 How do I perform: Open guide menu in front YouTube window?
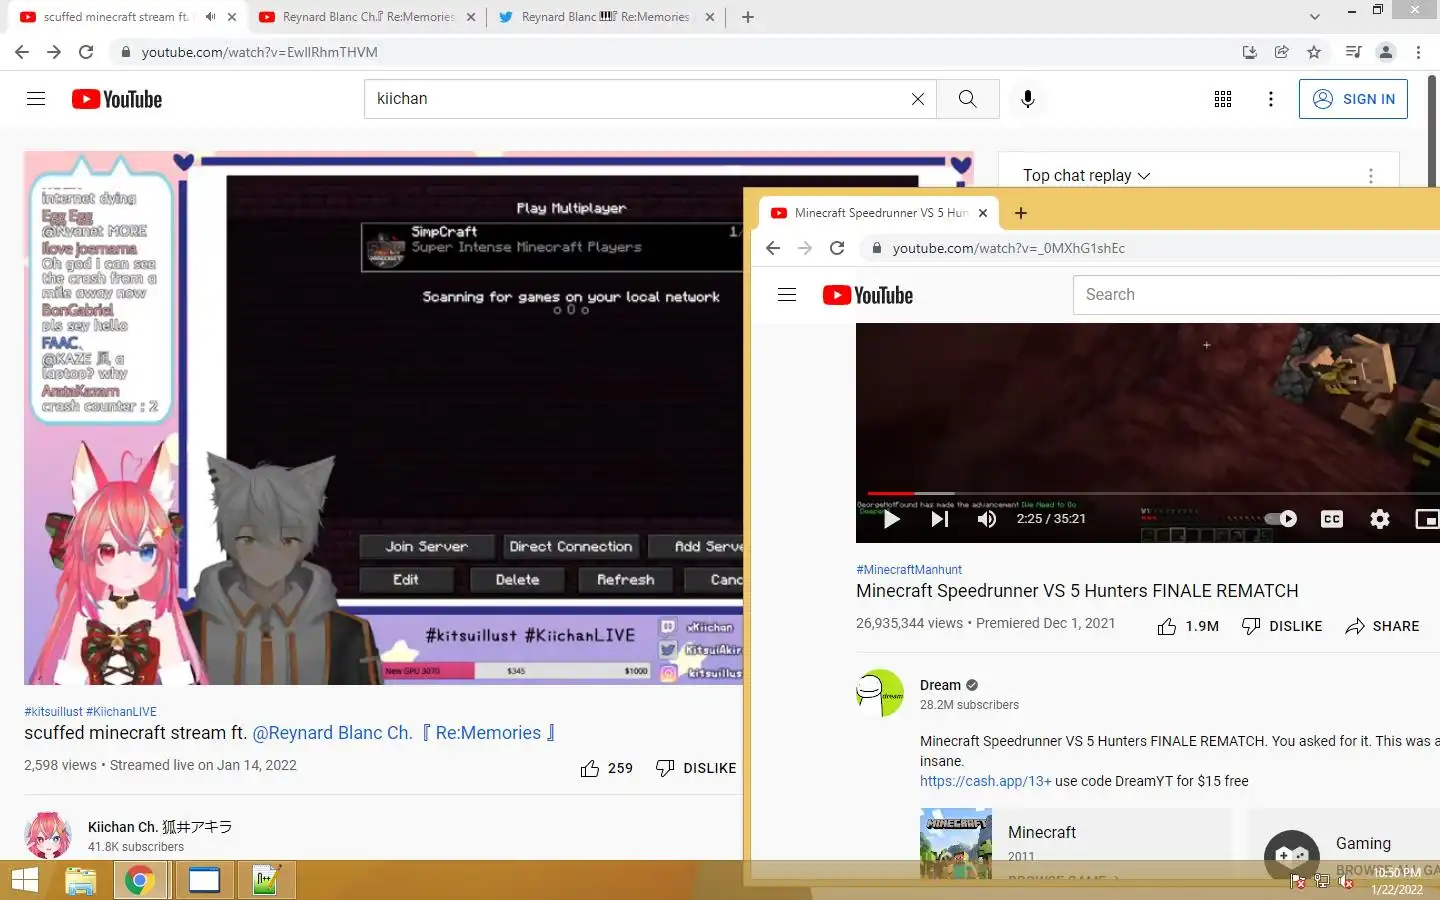pos(787,295)
